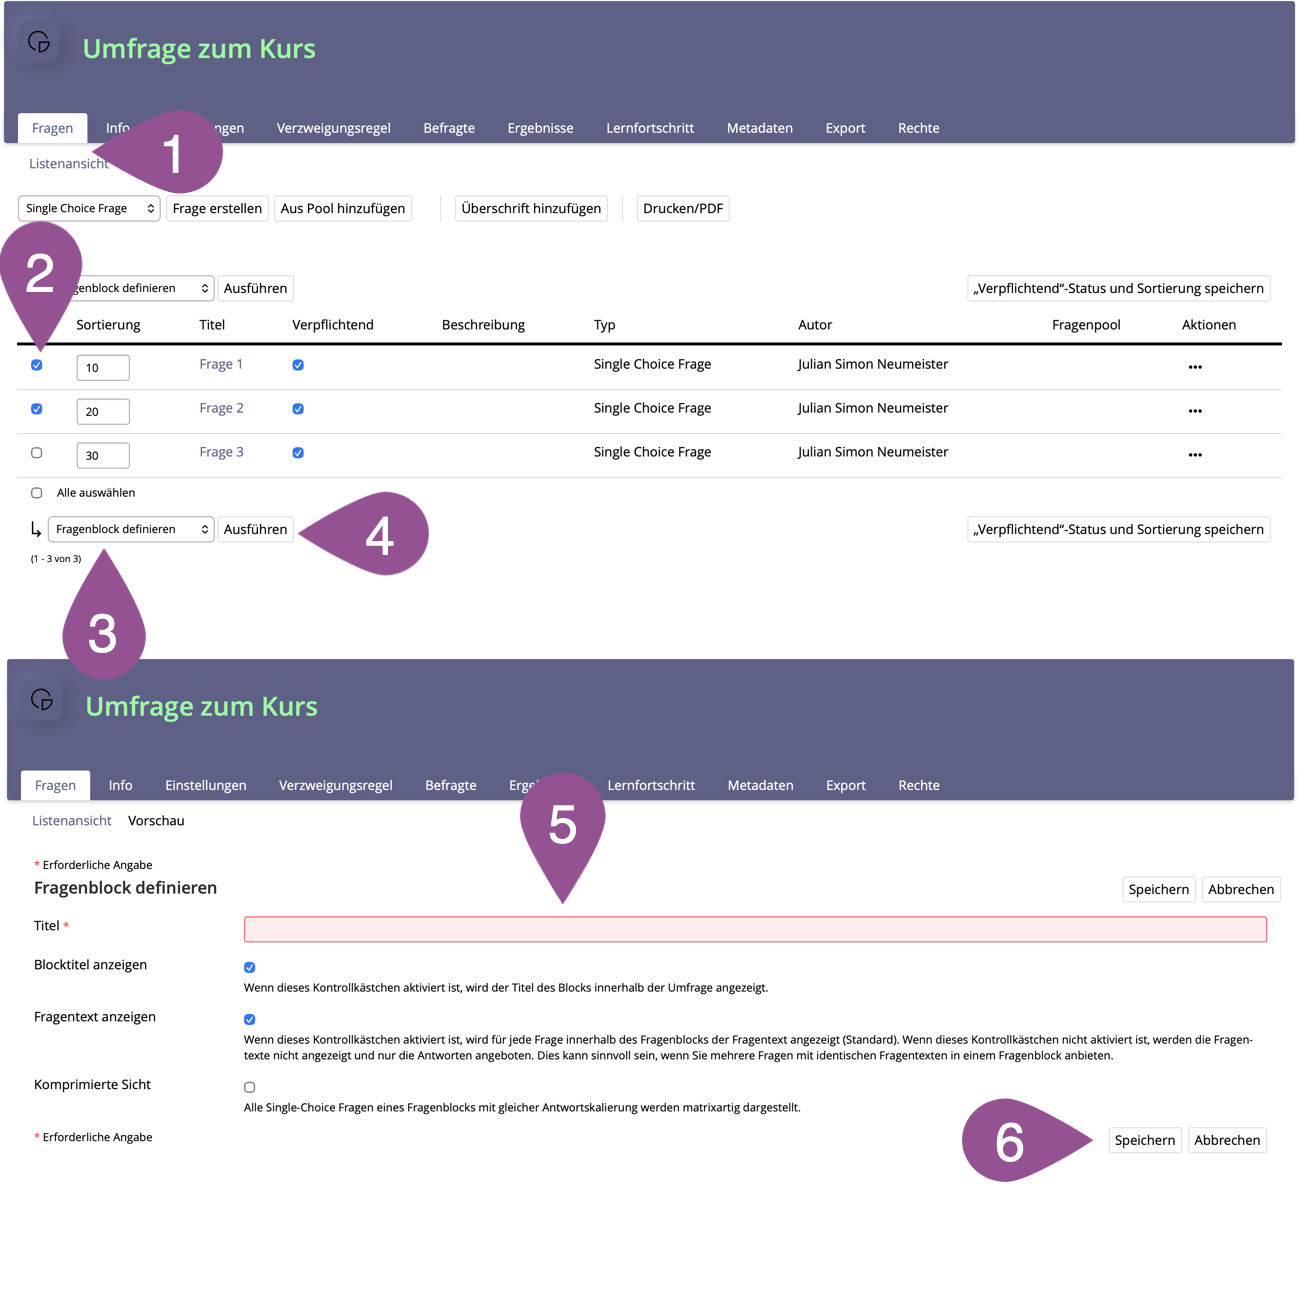Click the survey icon in the top header
The image size is (1300, 1300).
(39, 42)
